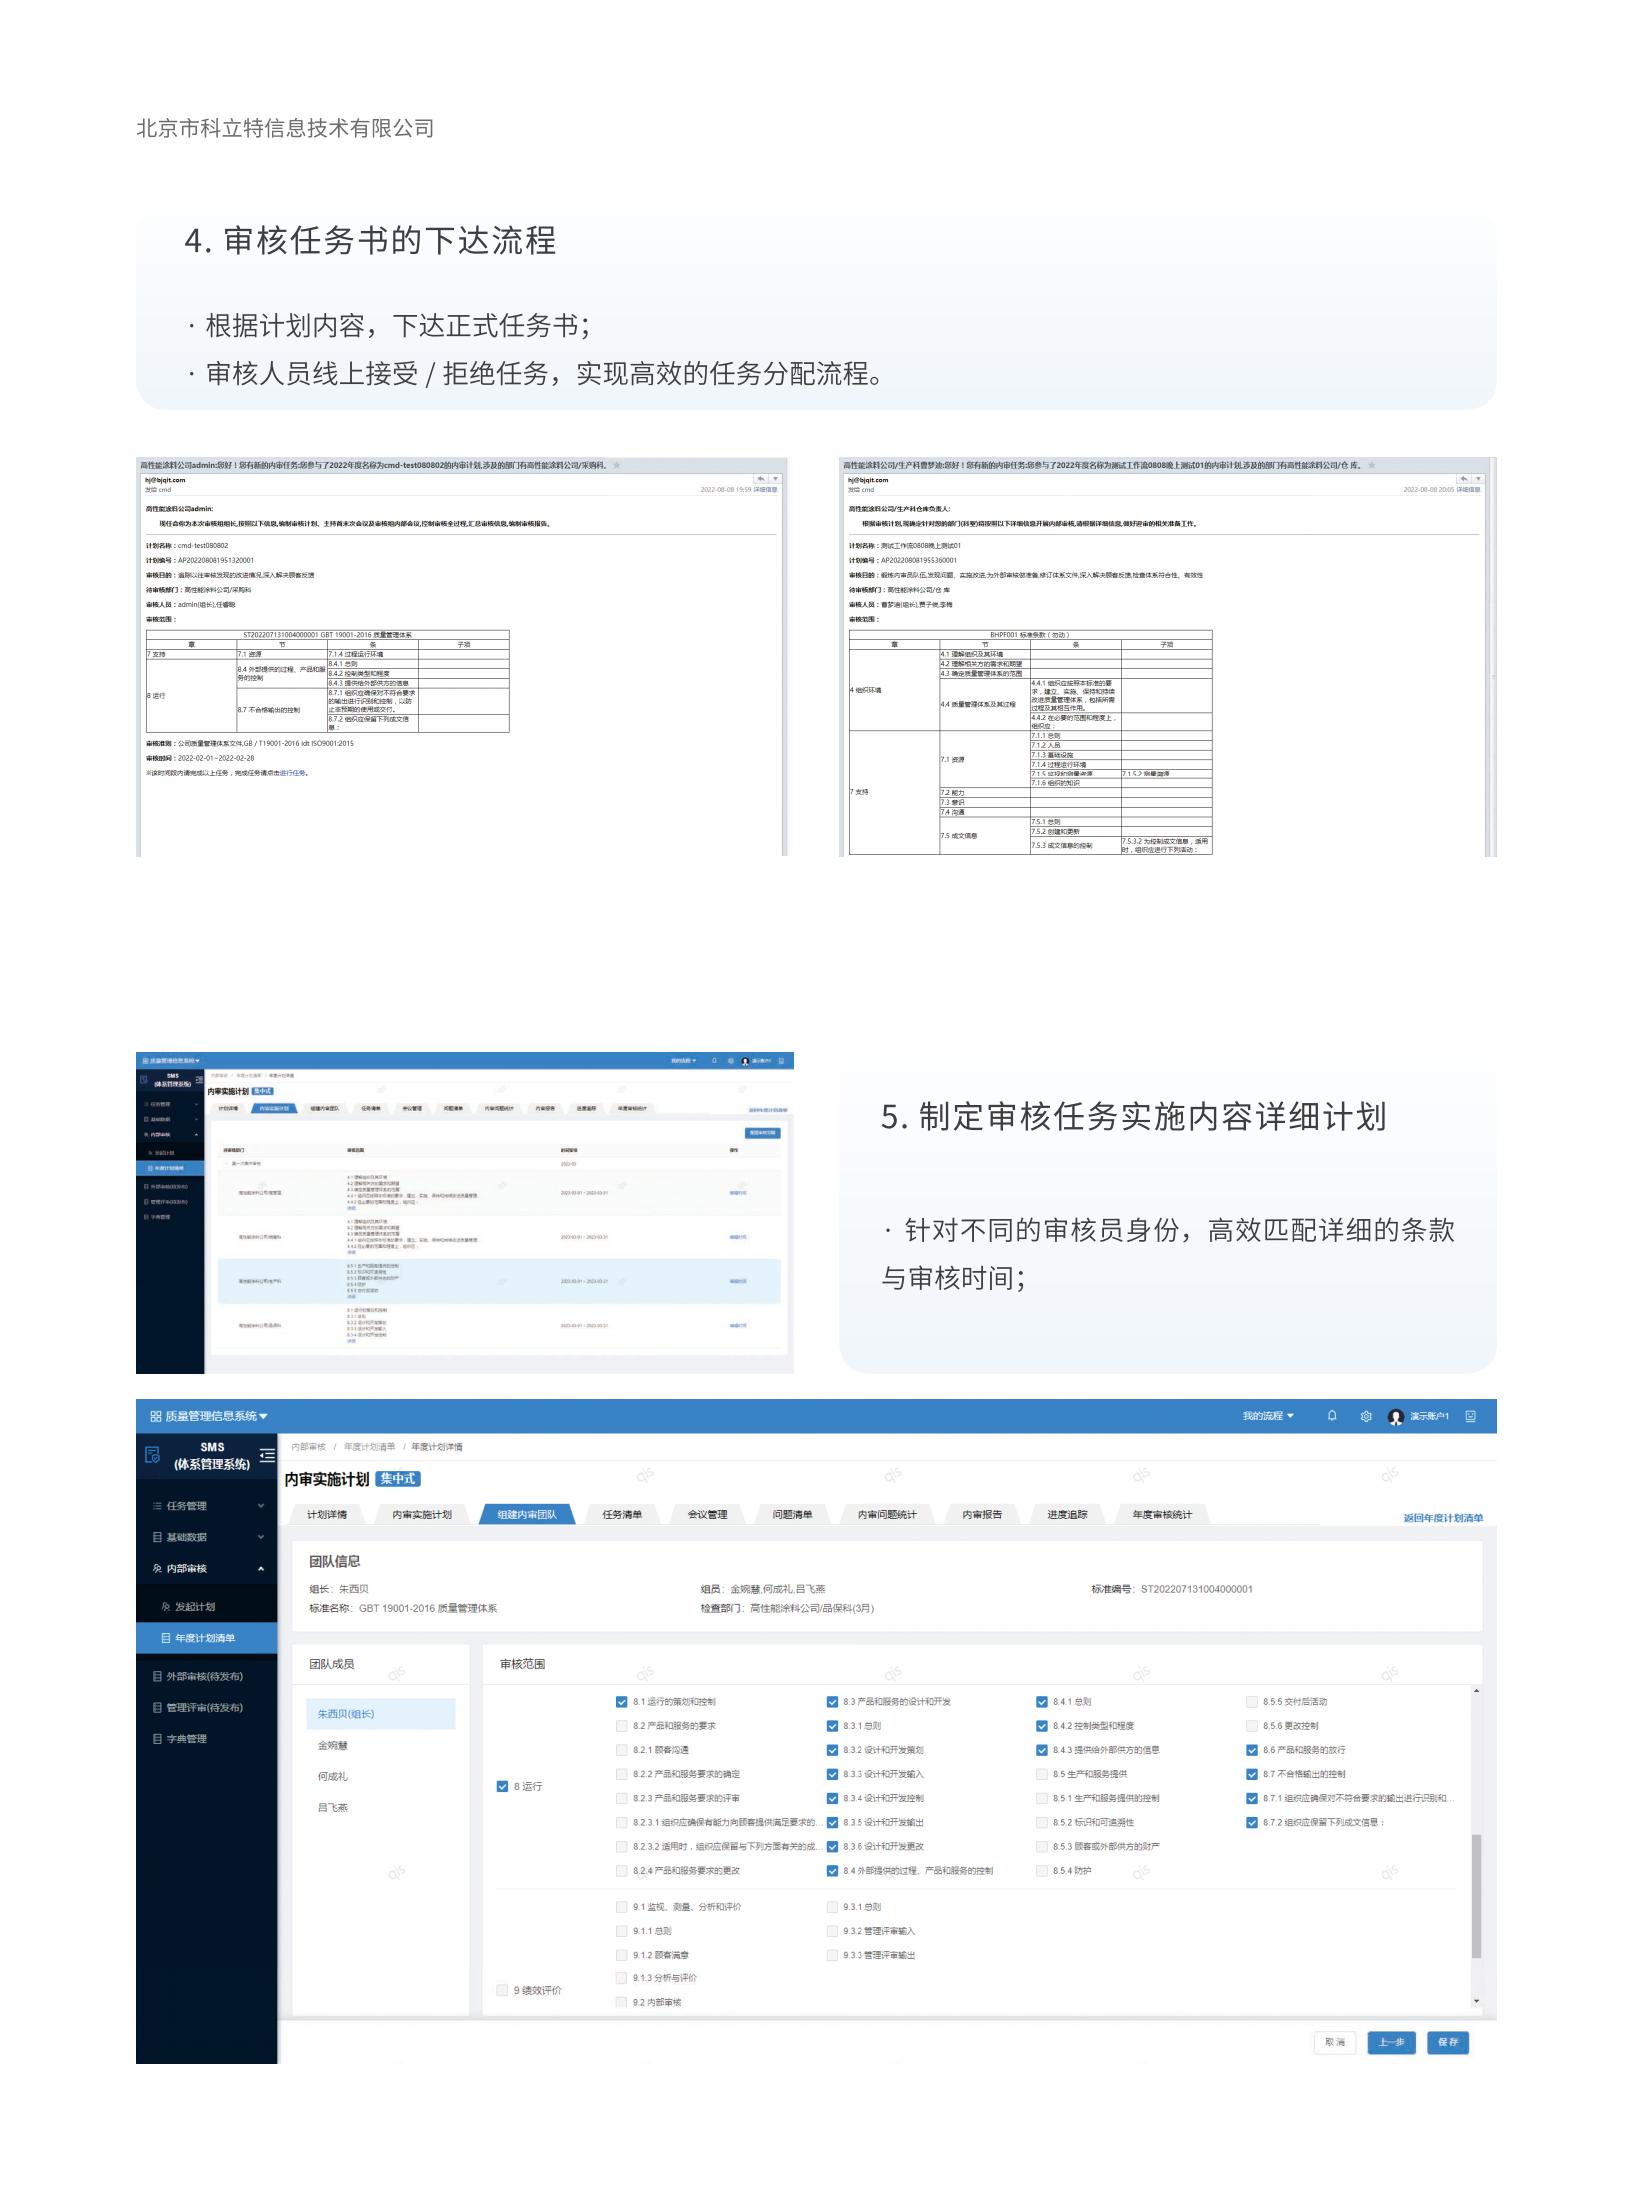Click the grid icon beside 质量管理信息系统
The image size is (1633, 2200).
[x=155, y=1416]
